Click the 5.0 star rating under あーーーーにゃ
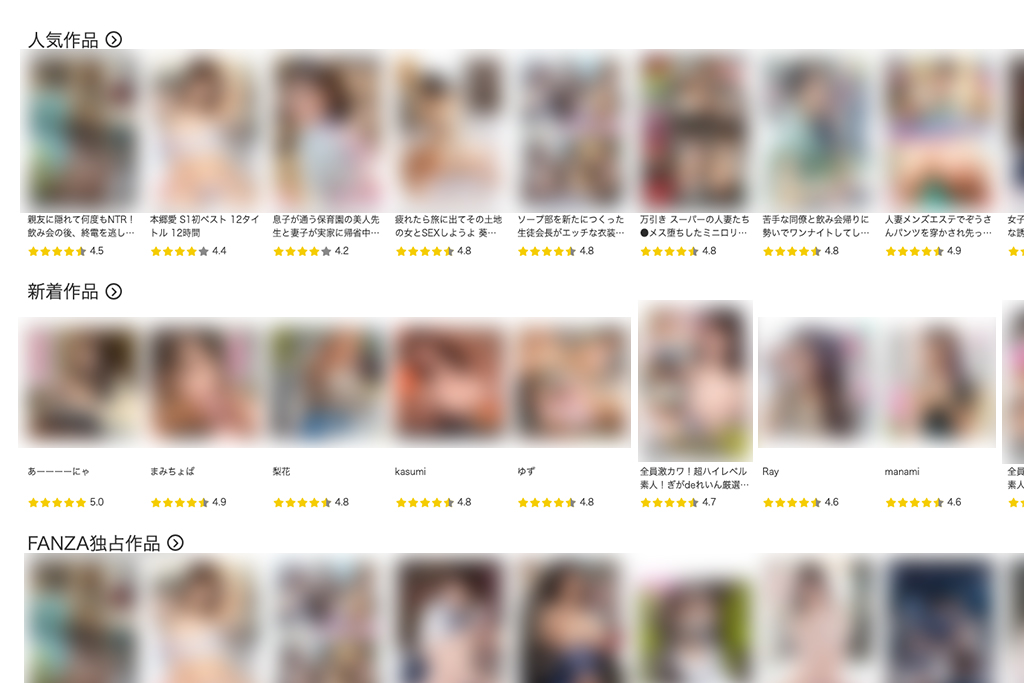 (x=66, y=502)
